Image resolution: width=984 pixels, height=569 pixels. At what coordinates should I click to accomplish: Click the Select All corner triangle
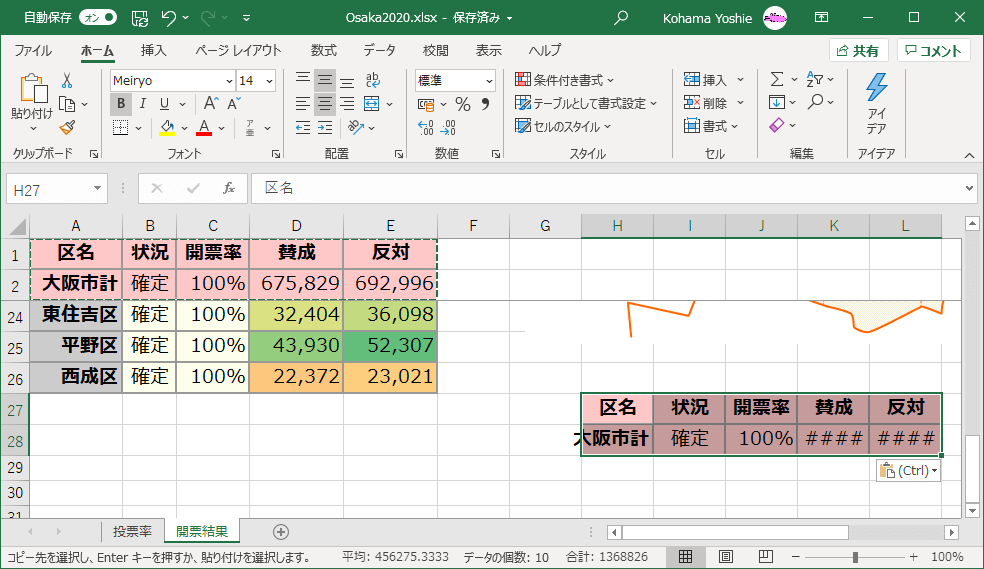[17, 226]
